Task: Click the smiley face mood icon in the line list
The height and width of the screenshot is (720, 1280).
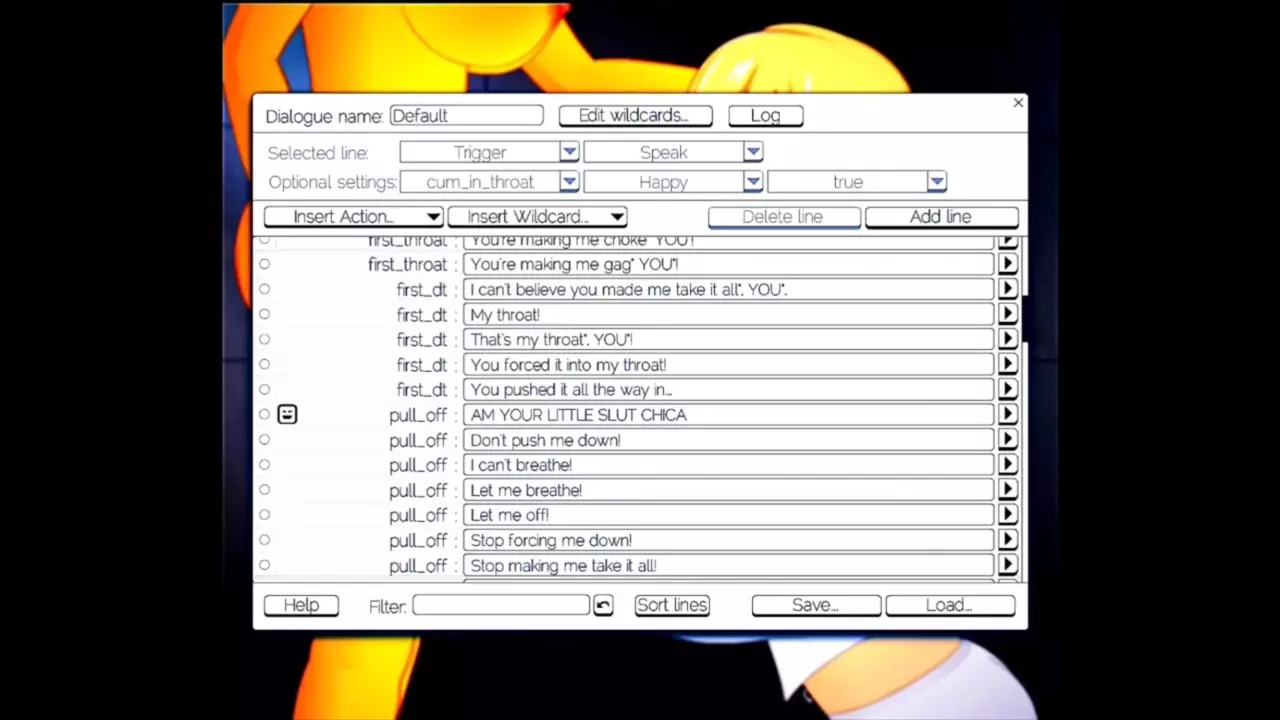Action: coord(287,414)
